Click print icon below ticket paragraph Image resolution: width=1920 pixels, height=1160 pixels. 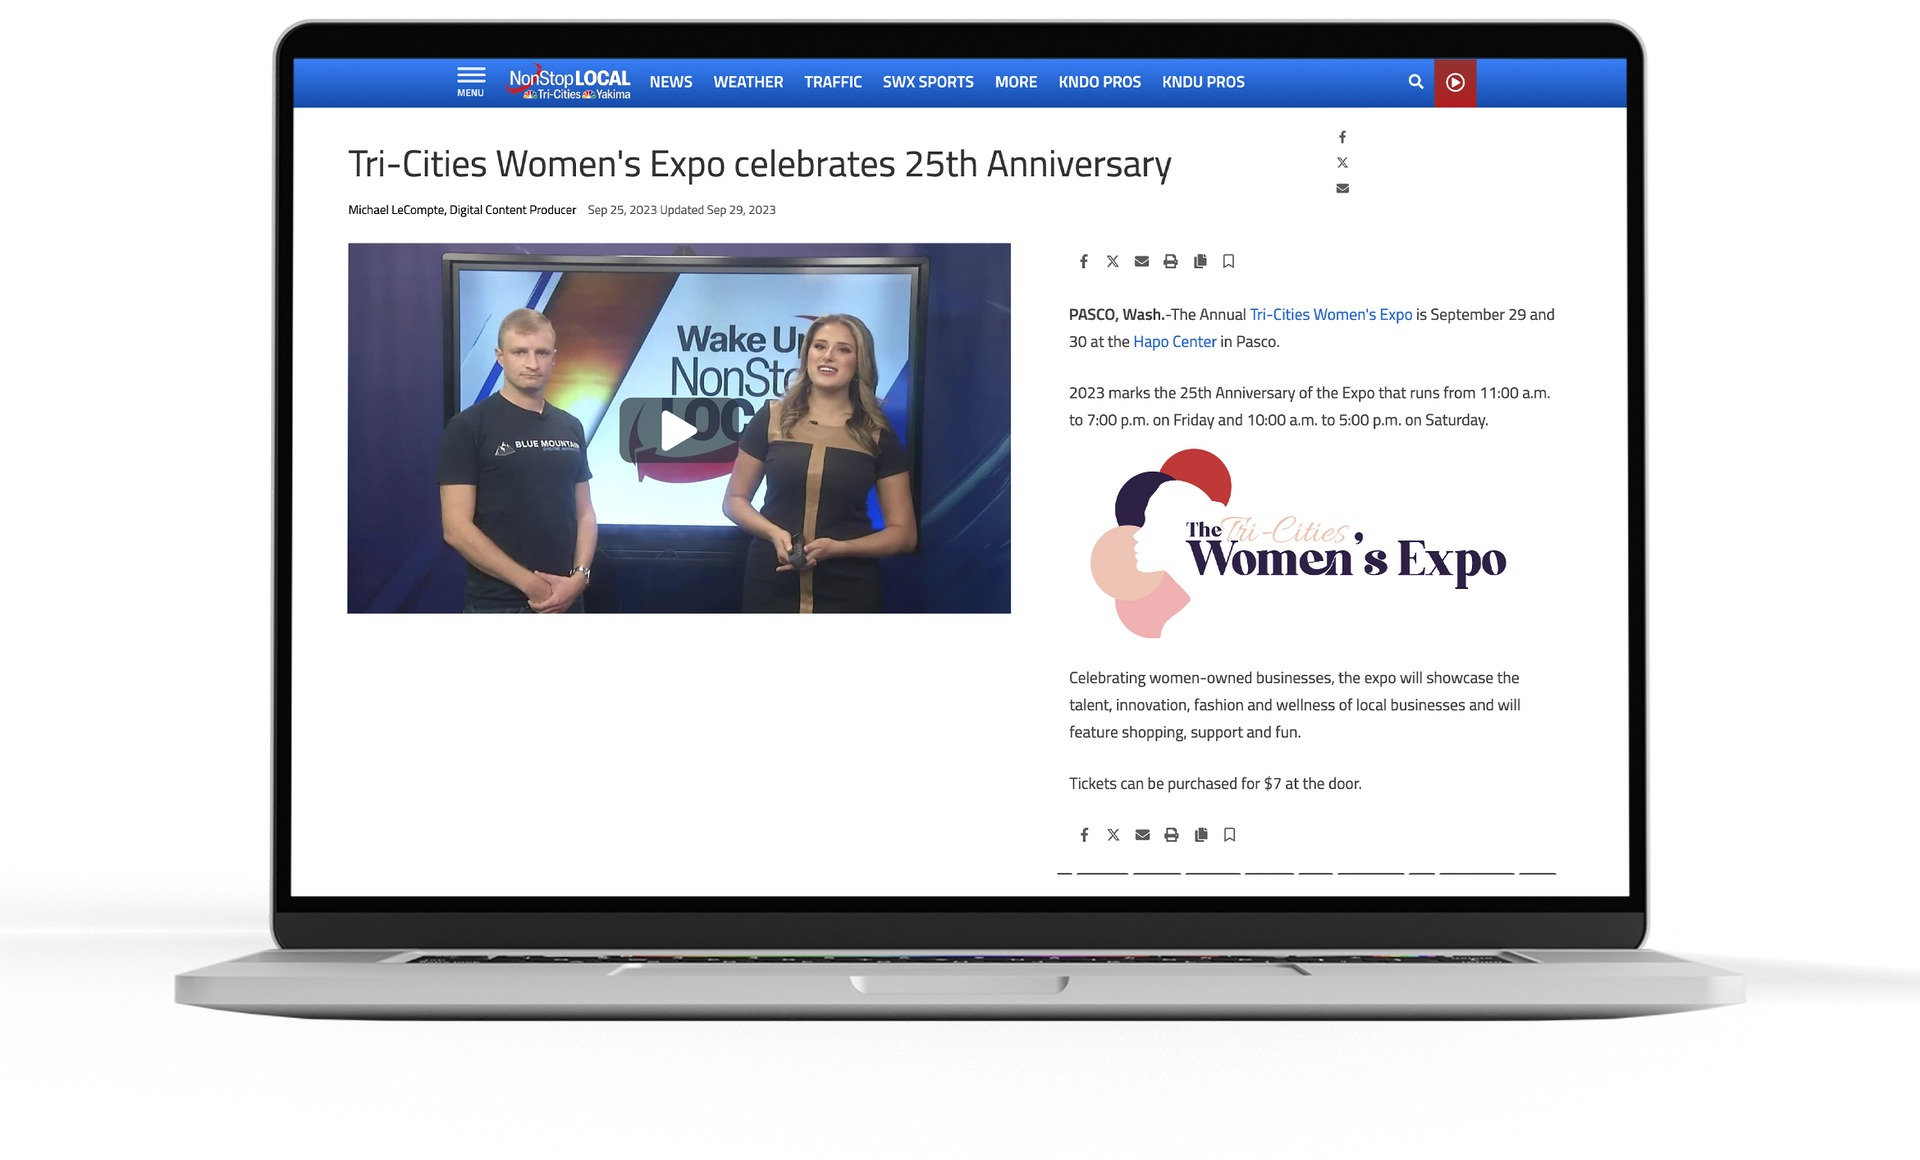point(1171,834)
